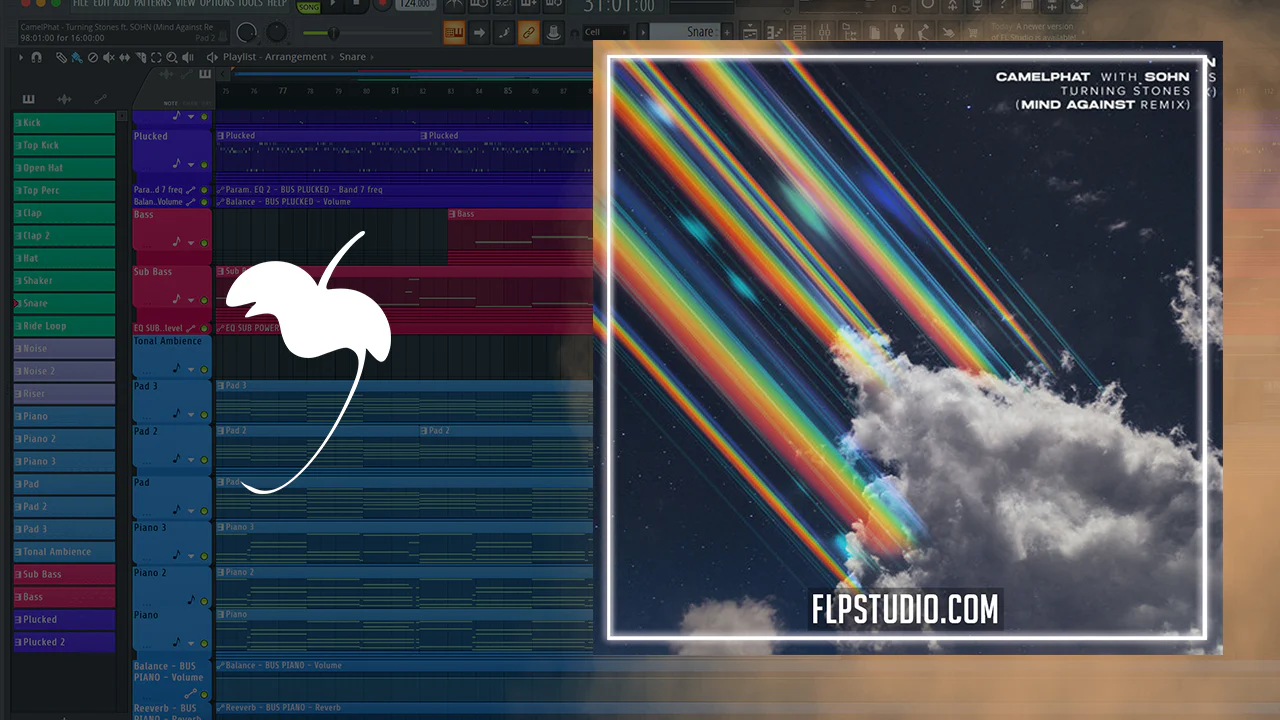The height and width of the screenshot is (720, 1280).
Task: Toggle the playlist magnet snap icon
Action: tap(37, 57)
